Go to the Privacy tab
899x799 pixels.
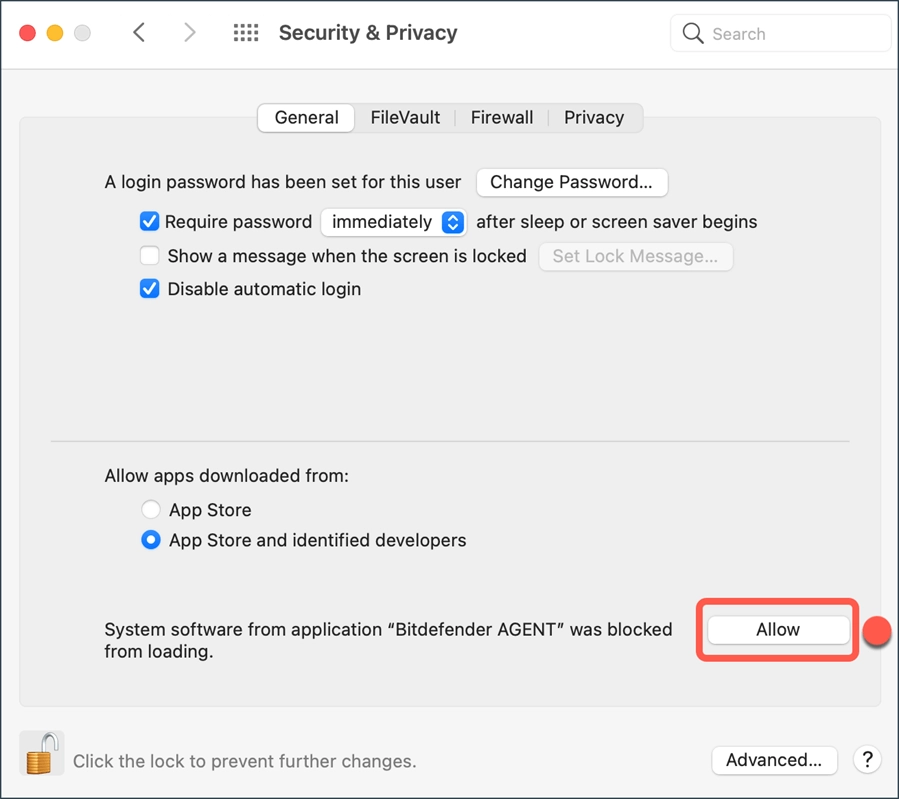(594, 117)
